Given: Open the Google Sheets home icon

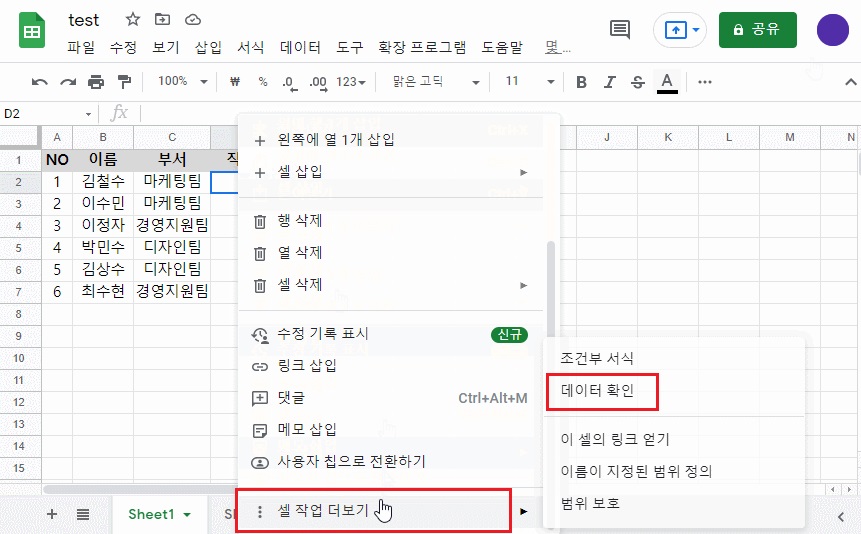Looking at the screenshot, I should point(32,31).
